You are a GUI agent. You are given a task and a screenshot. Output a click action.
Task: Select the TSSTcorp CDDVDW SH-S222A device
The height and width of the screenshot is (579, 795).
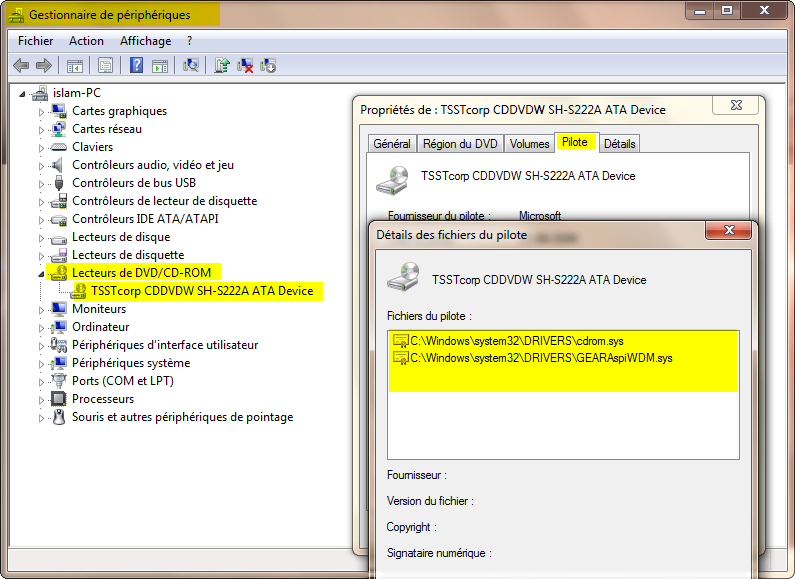pos(201,291)
